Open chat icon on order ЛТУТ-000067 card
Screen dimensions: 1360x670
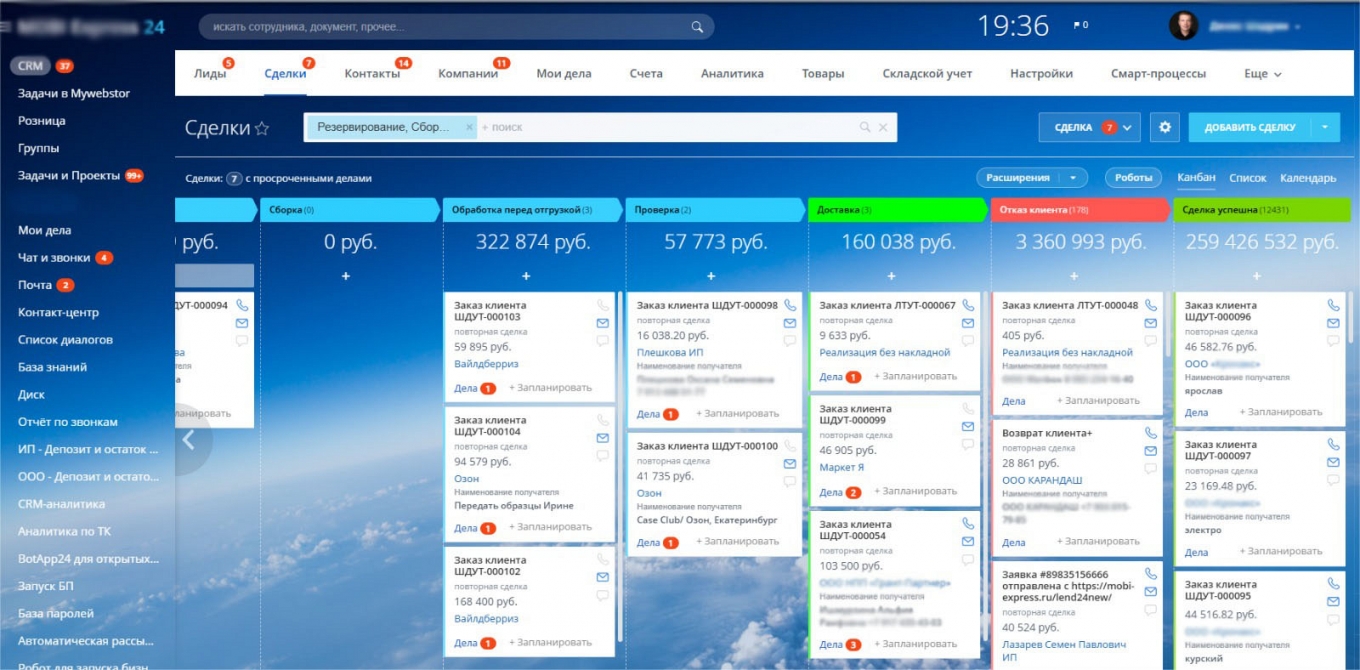[x=967, y=341]
